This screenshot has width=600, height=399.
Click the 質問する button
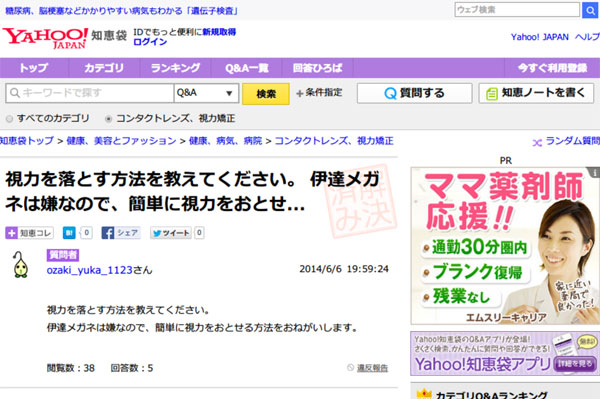[x=415, y=93]
